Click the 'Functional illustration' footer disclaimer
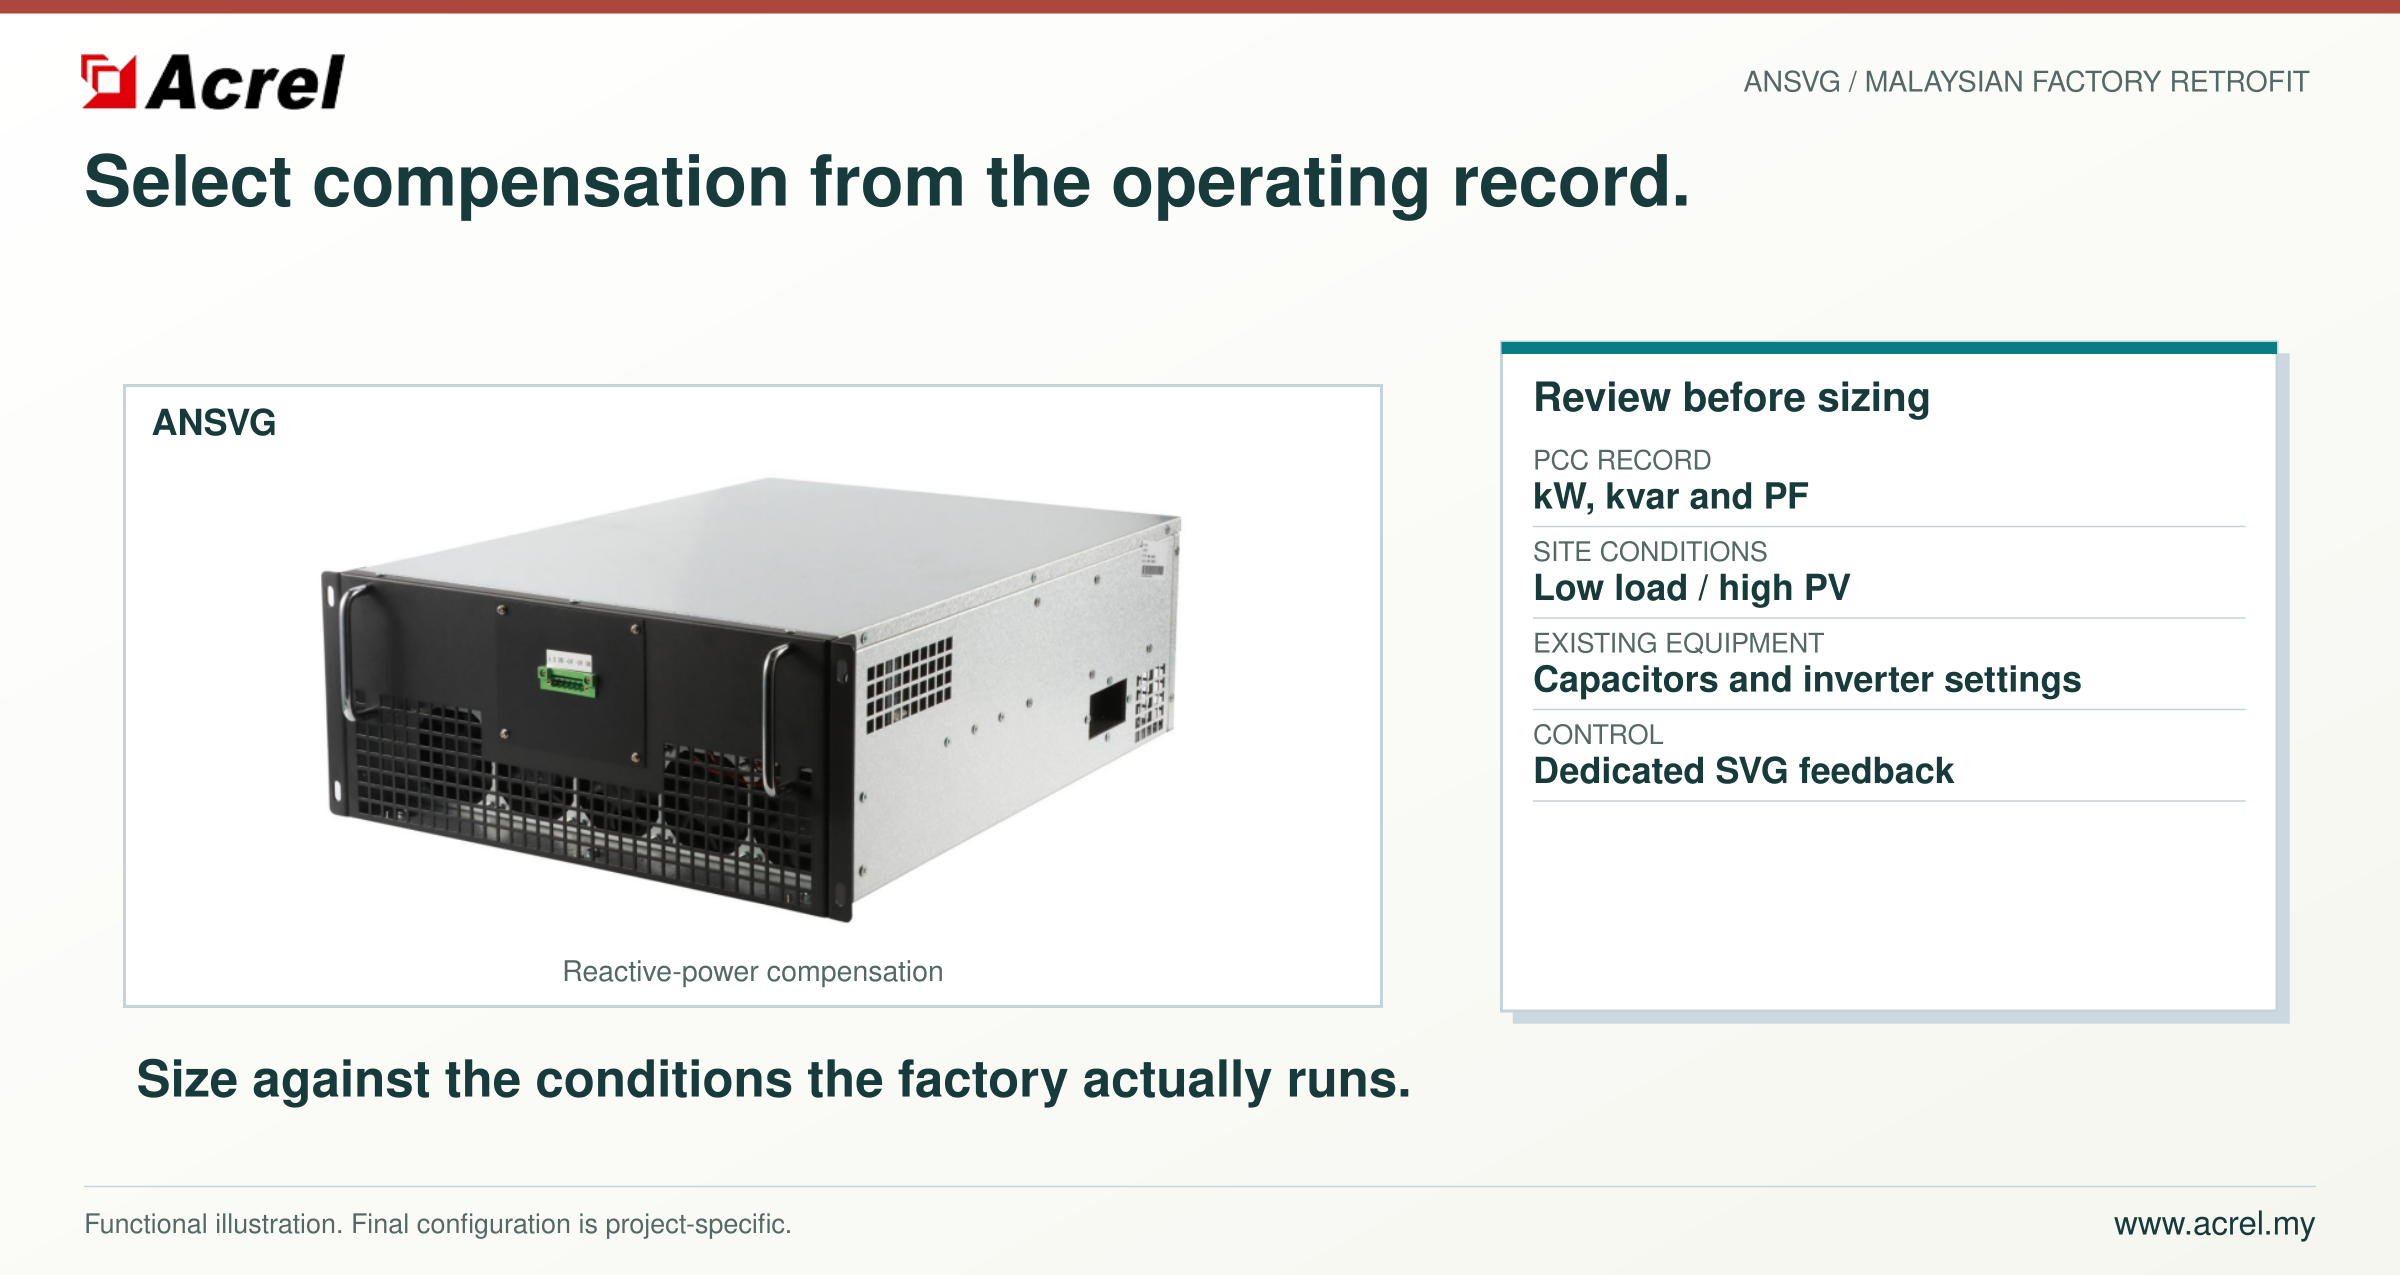This screenshot has width=2400, height=1275. [x=438, y=1224]
